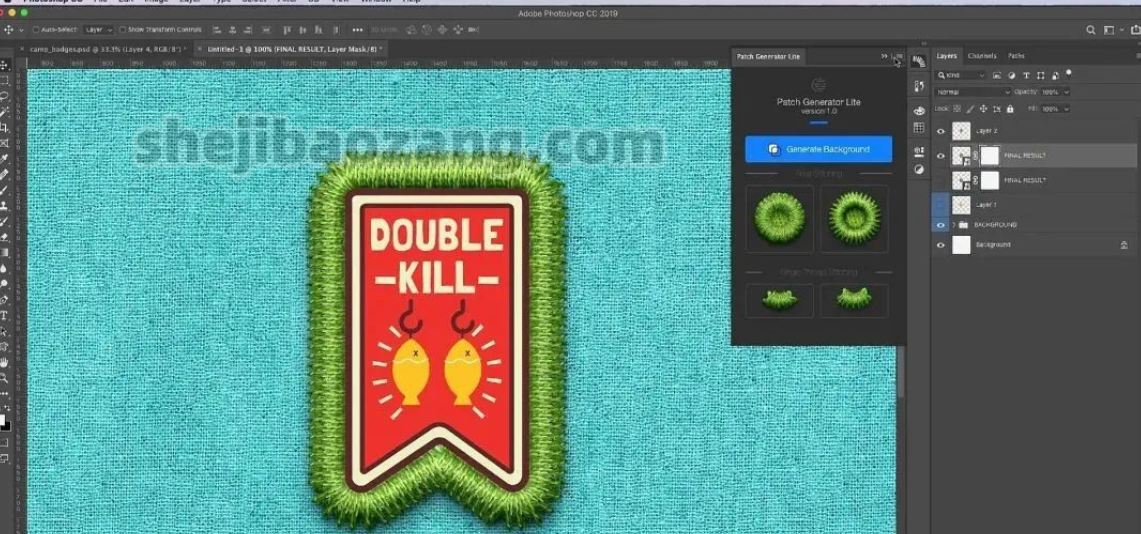This screenshot has height=534, width=1141.
Task: Close the Untitled-1 document tab
Action: 200,49
